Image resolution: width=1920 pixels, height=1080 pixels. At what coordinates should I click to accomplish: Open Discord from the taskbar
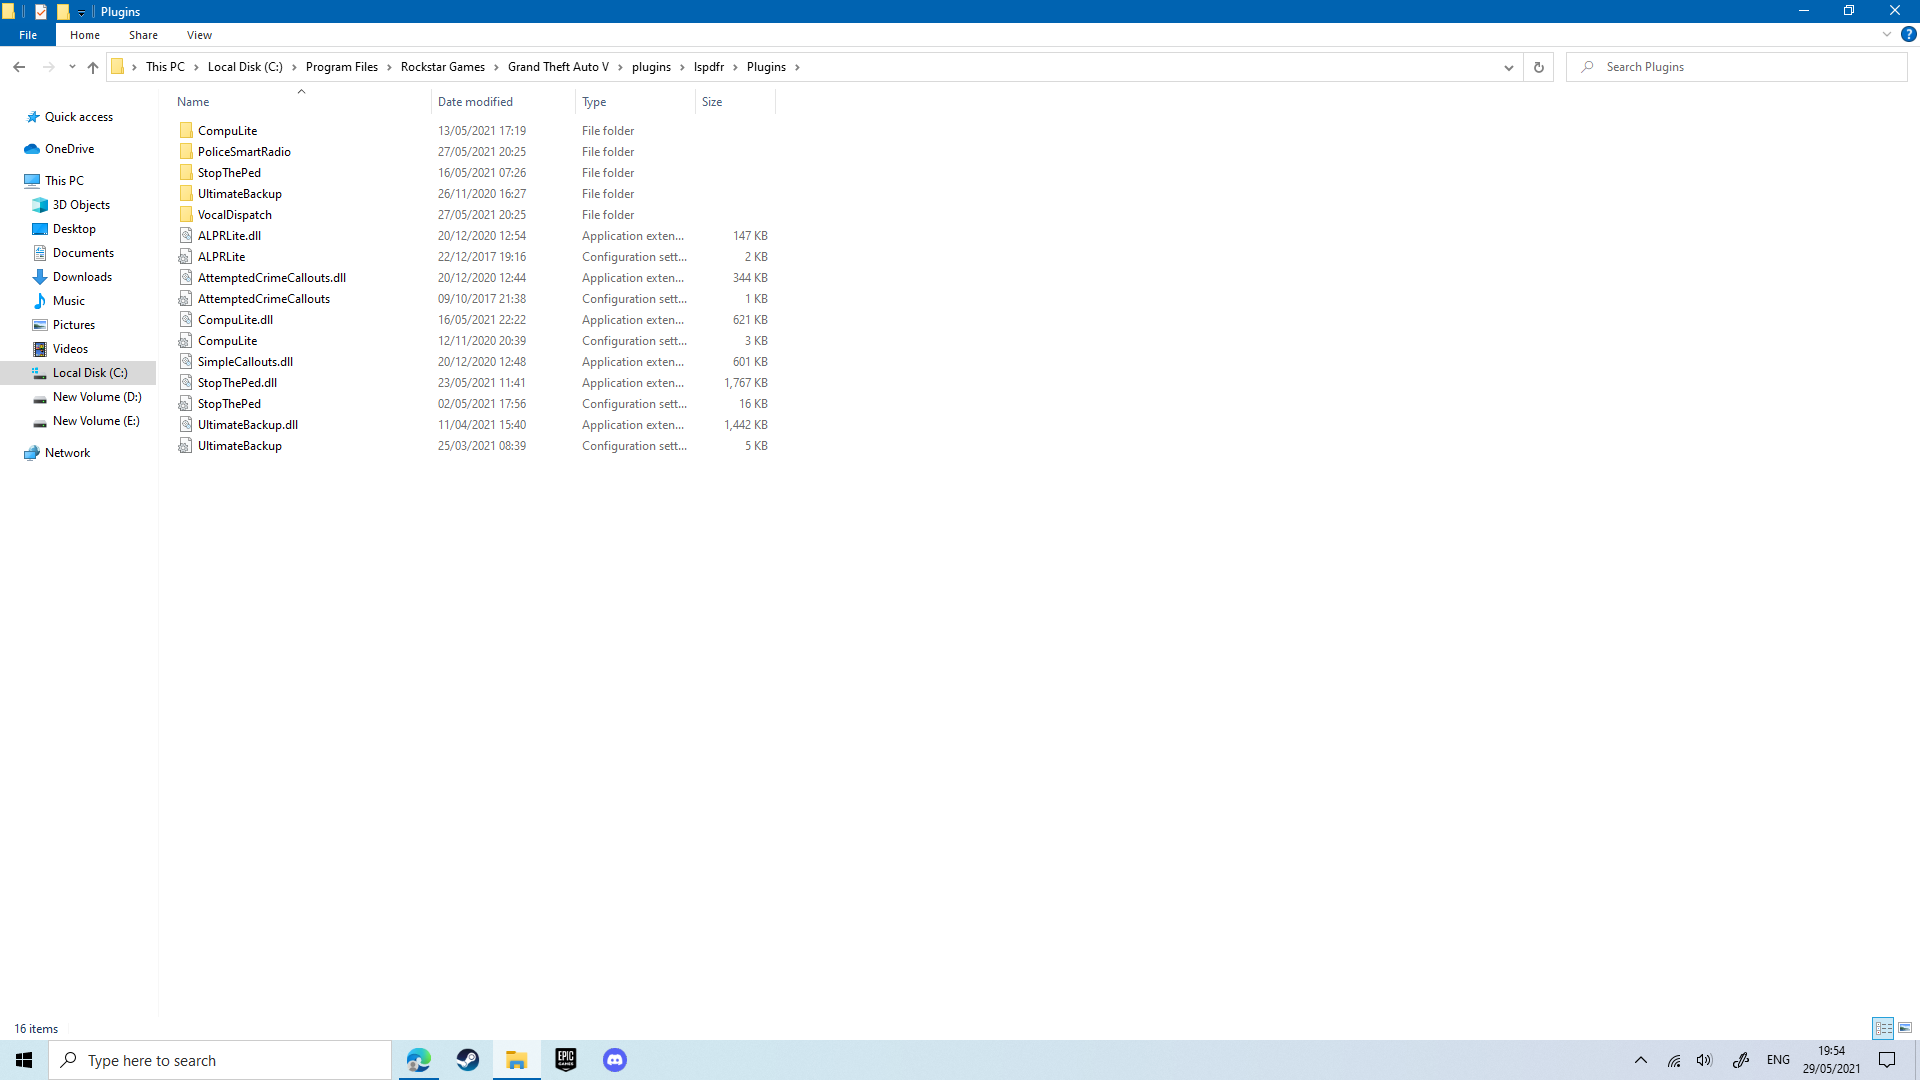(x=615, y=1060)
